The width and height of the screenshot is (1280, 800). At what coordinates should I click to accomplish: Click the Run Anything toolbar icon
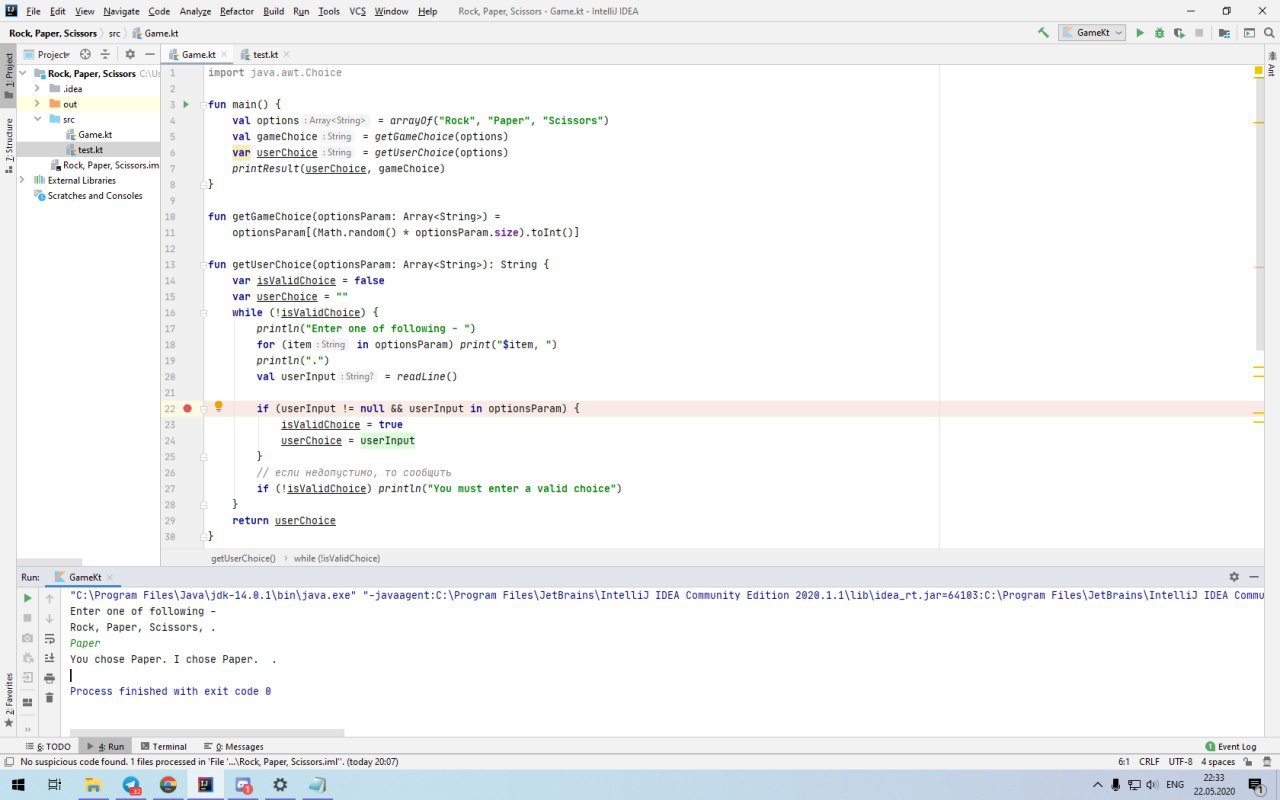pos(1247,33)
